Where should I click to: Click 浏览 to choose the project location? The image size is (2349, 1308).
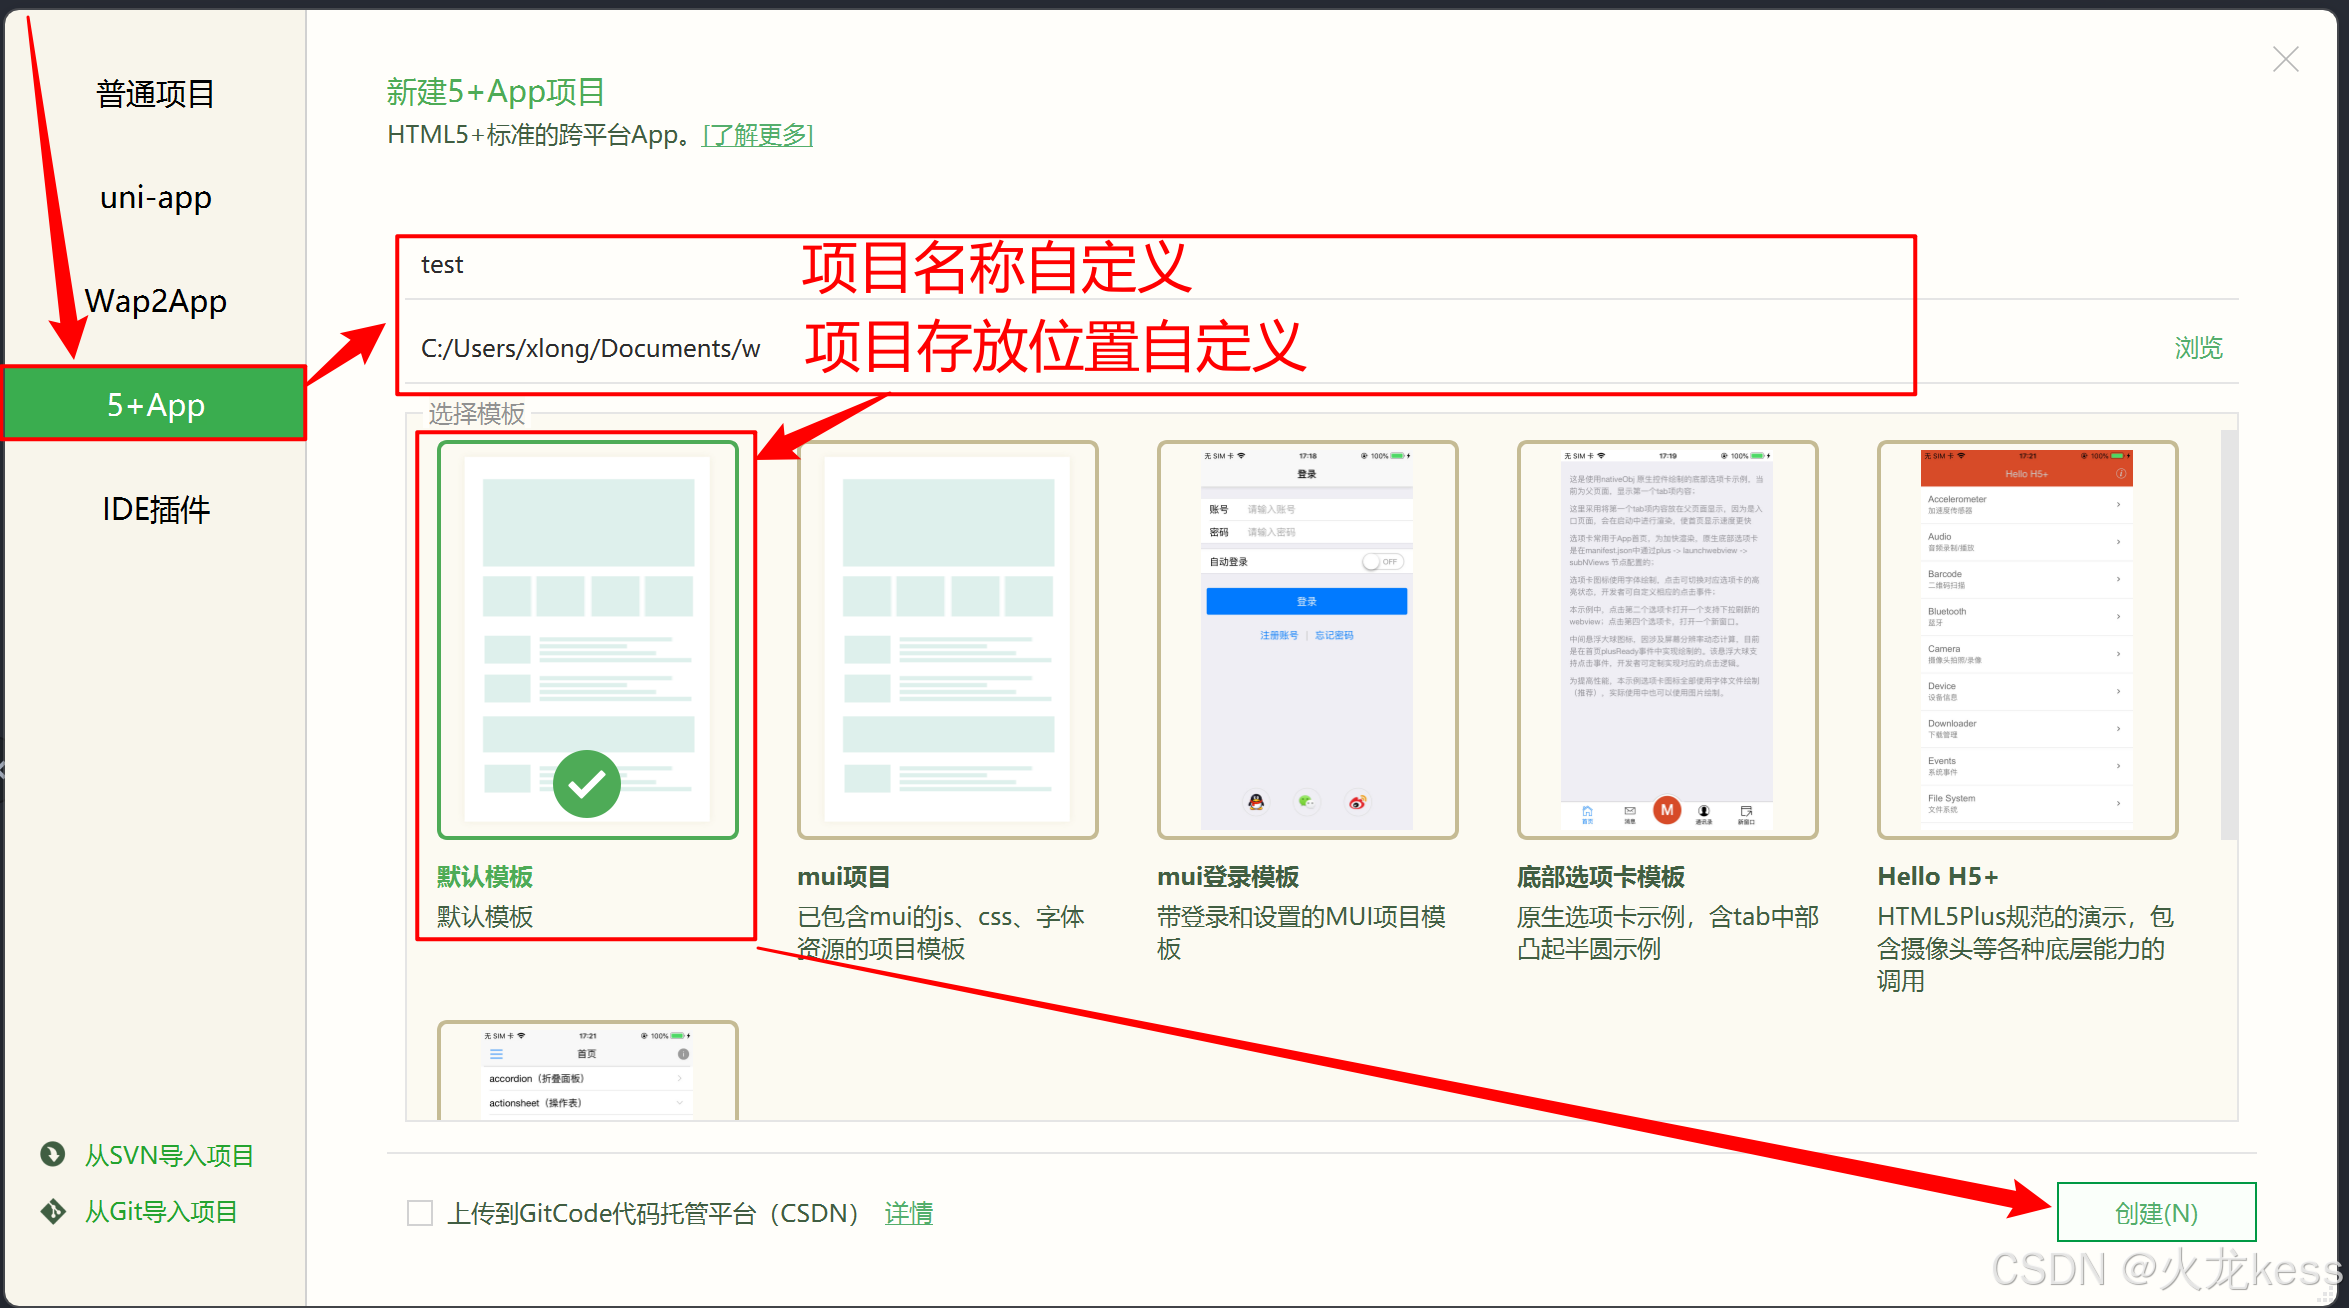coord(2198,348)
